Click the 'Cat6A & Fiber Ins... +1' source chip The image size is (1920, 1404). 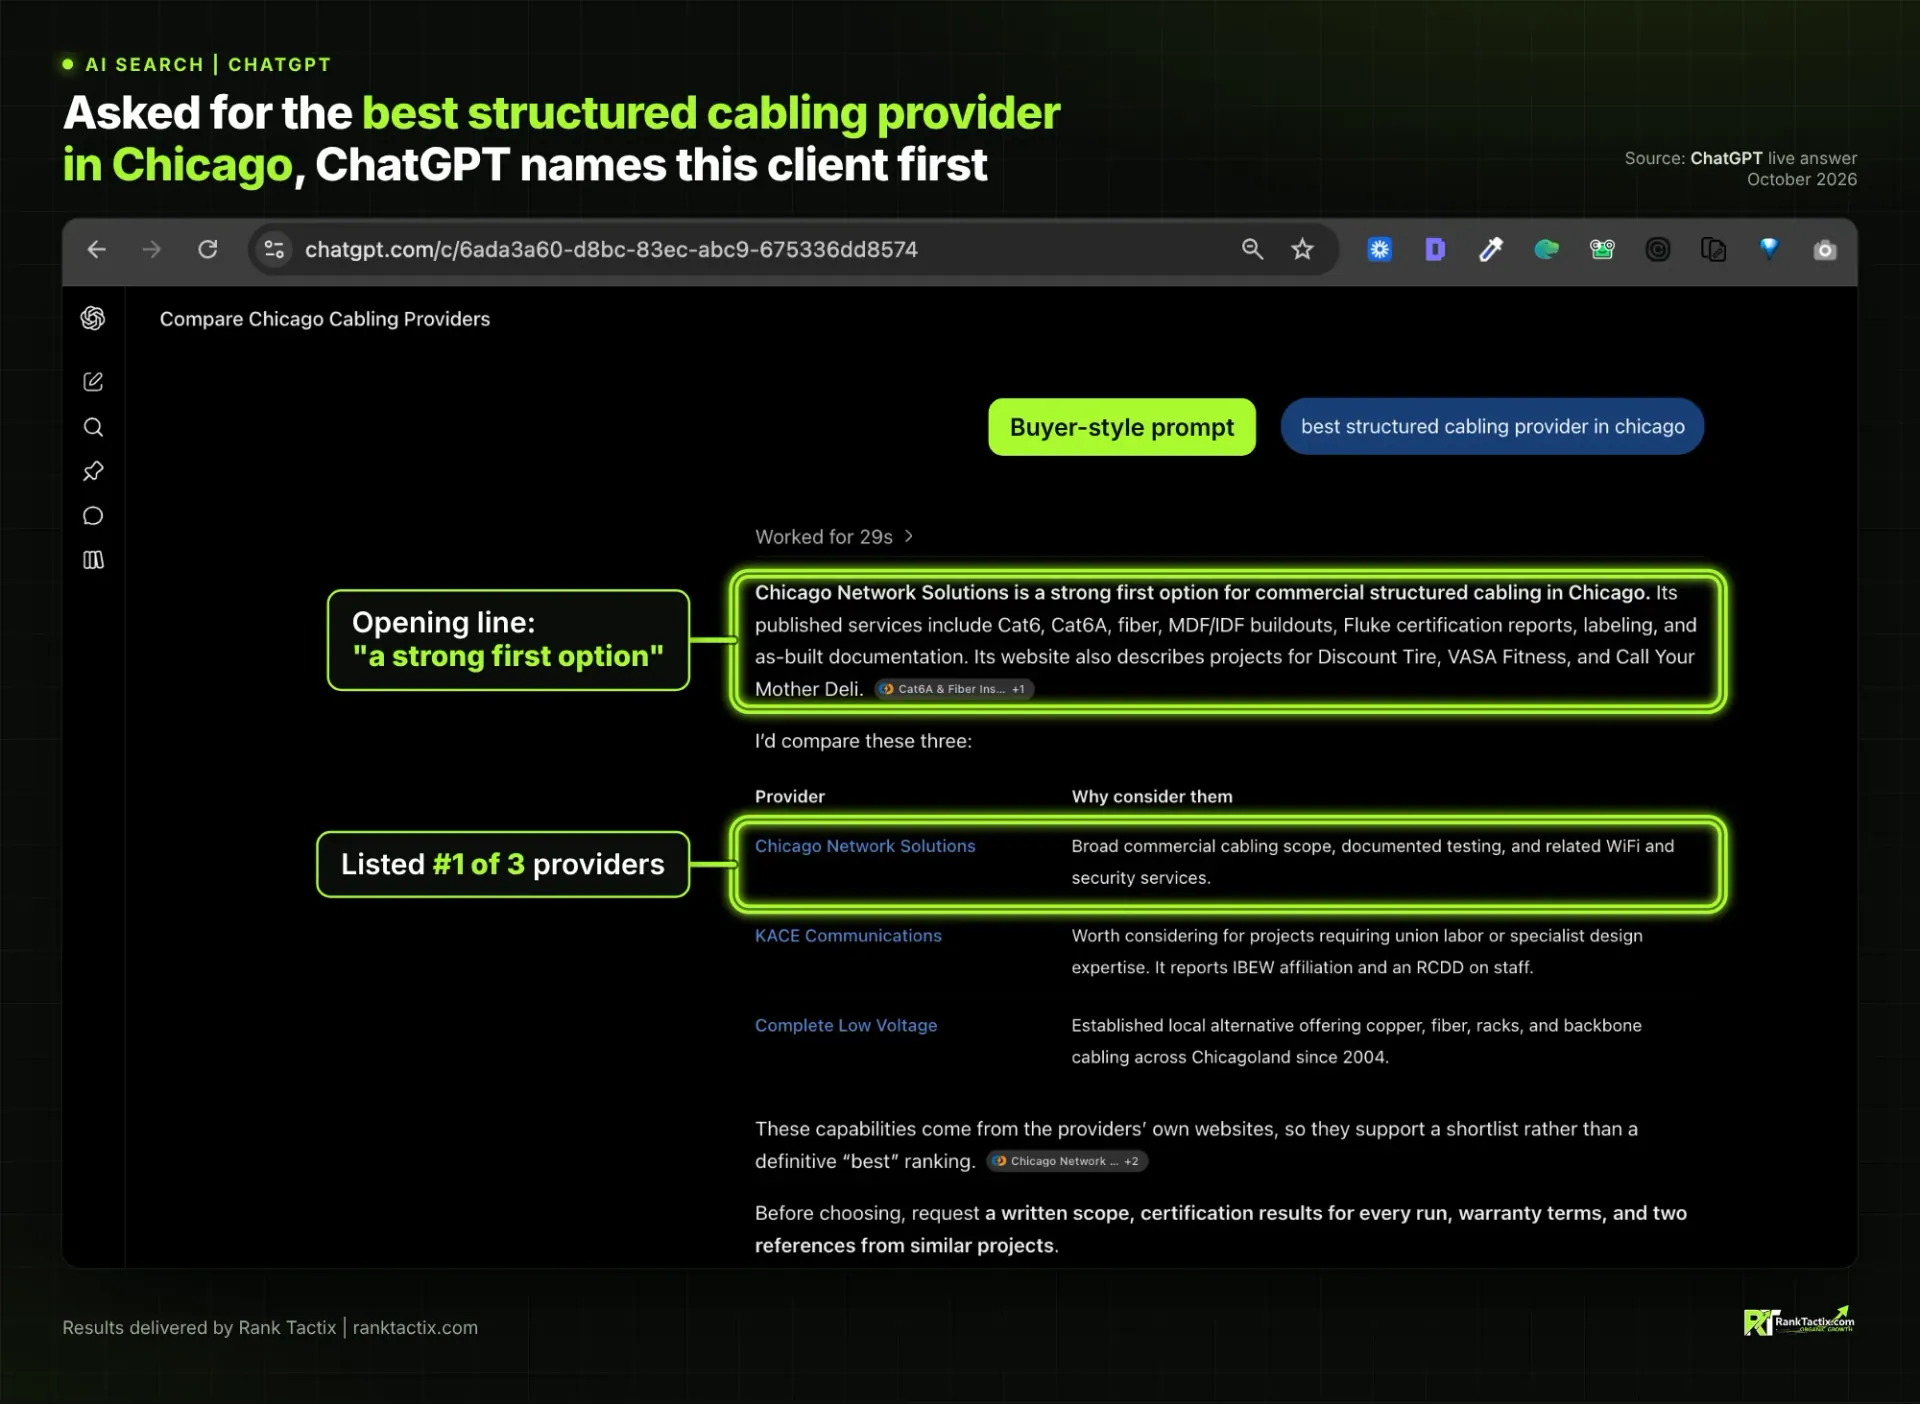pos(954,689)
